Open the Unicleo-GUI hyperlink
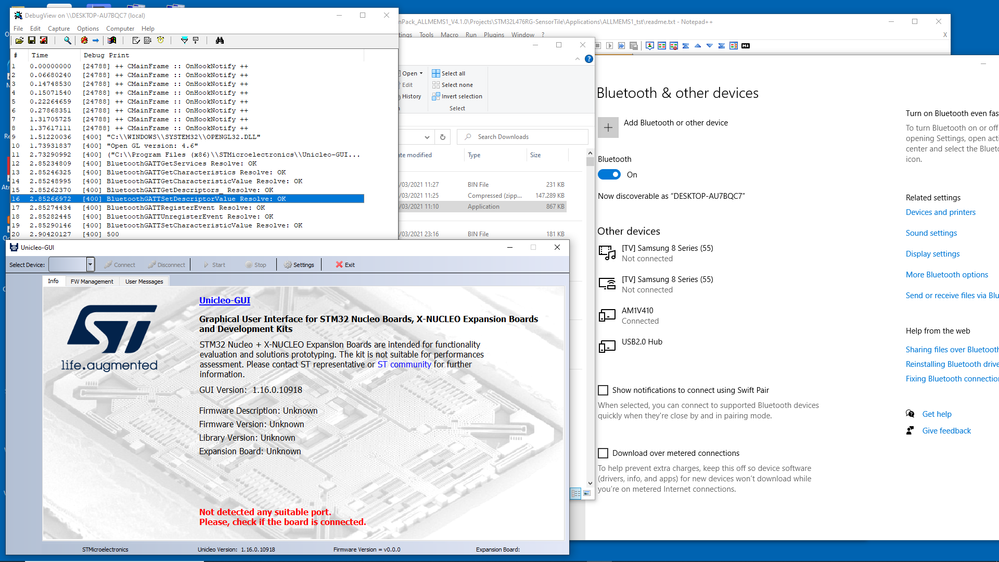 click(x=224, y=300)
